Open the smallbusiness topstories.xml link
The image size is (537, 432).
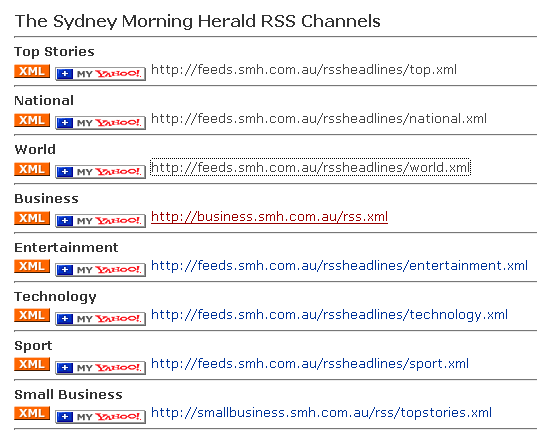(x=321, y=413)
